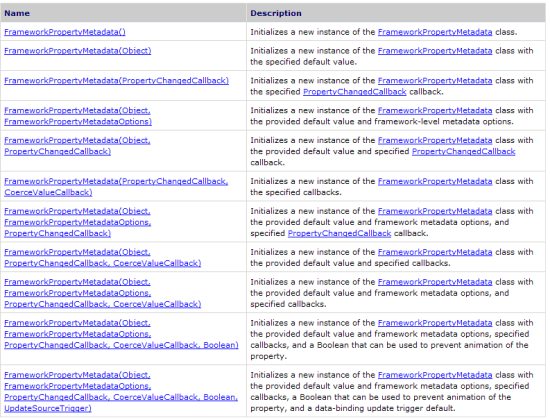Click class link in 'default value and specified callbacks' description
Viewport: 550px width, 420px height.
(435, 252)
